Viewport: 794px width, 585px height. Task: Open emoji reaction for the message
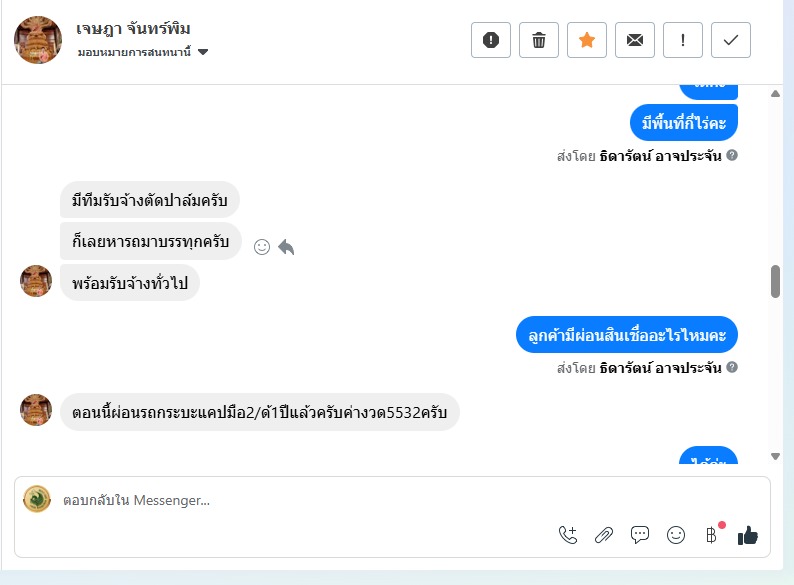tap(262, 246)
